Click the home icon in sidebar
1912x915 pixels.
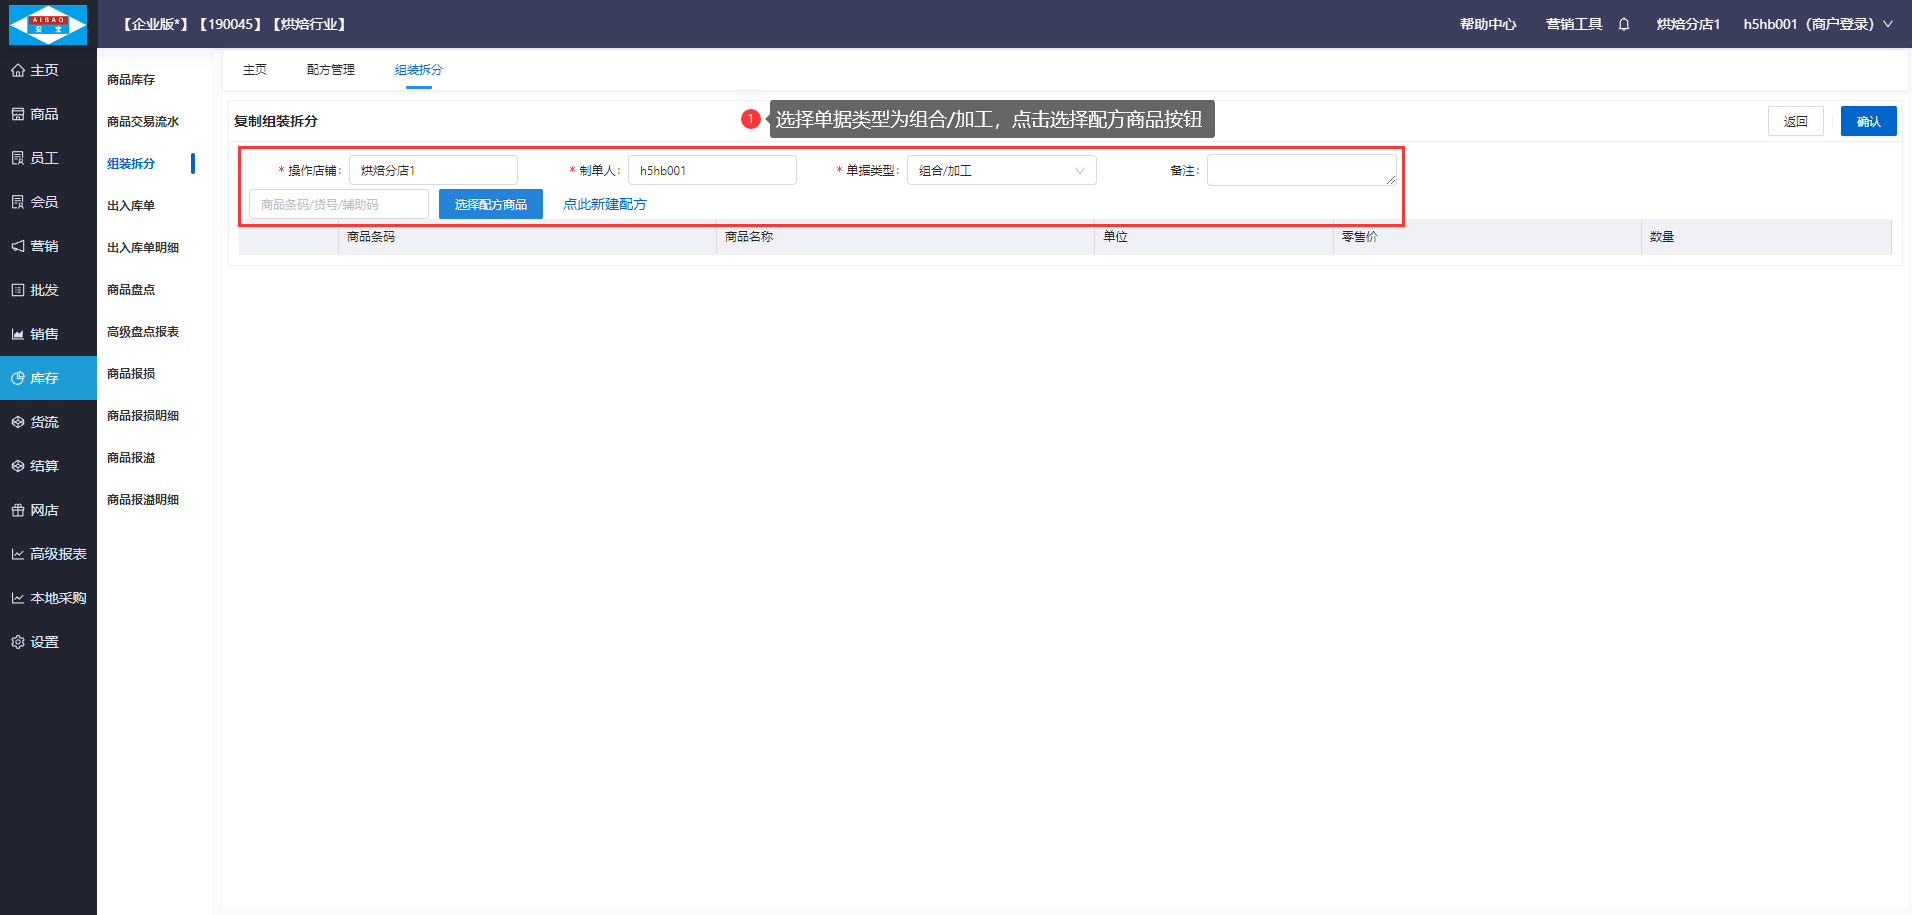[x=18, y=70]
